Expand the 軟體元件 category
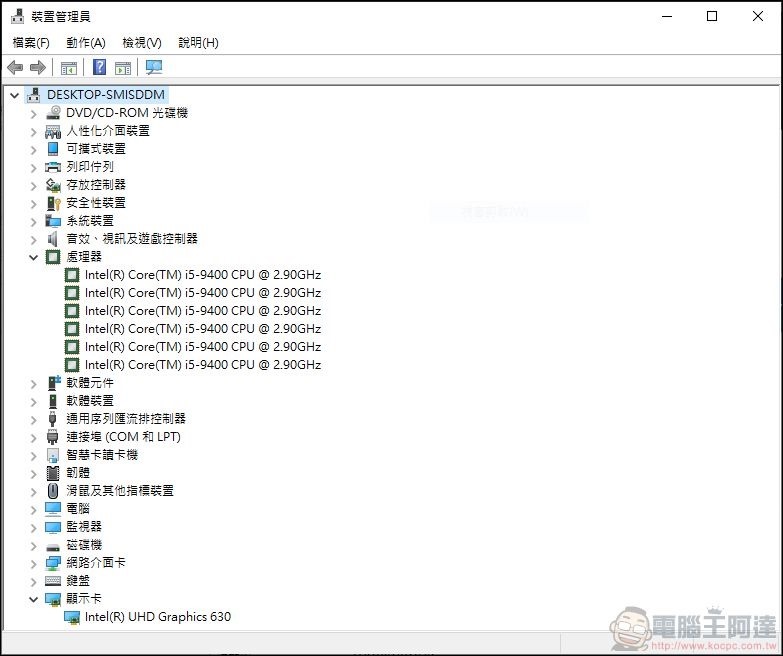783x656 pixels. pos(33,384)
